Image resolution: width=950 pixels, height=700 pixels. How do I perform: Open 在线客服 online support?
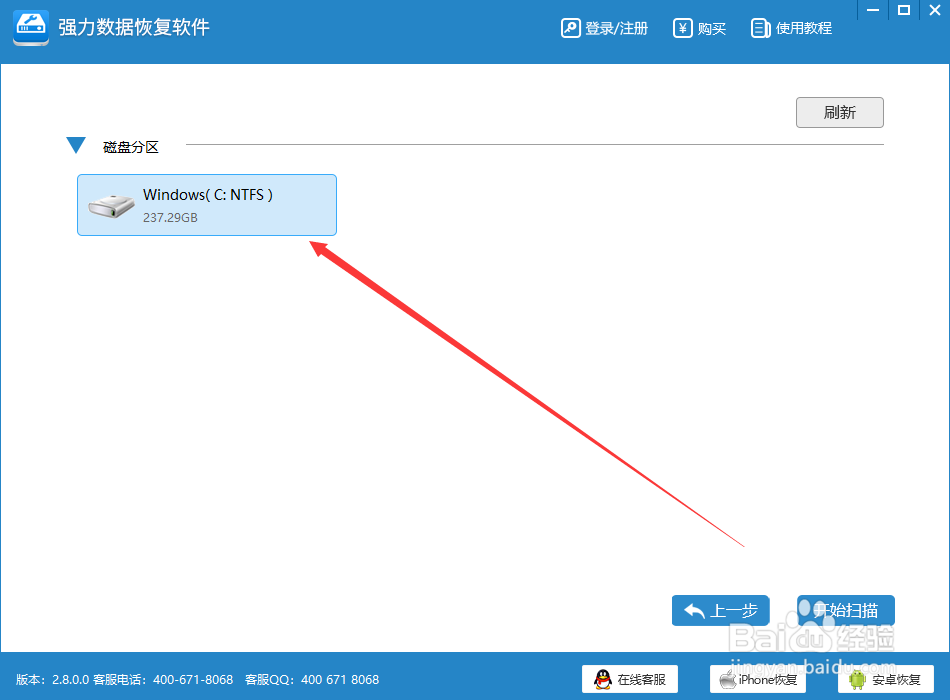pos(629,679)
